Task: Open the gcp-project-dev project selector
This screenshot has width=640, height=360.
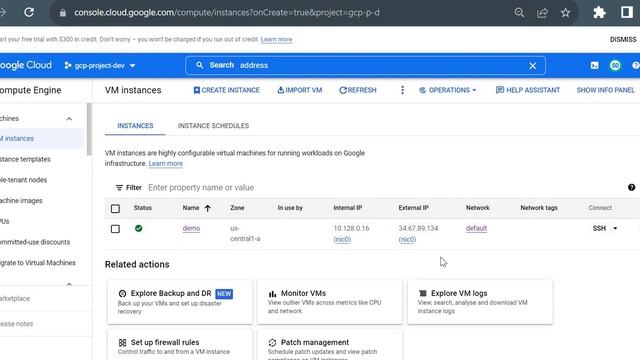Action: 100,65
